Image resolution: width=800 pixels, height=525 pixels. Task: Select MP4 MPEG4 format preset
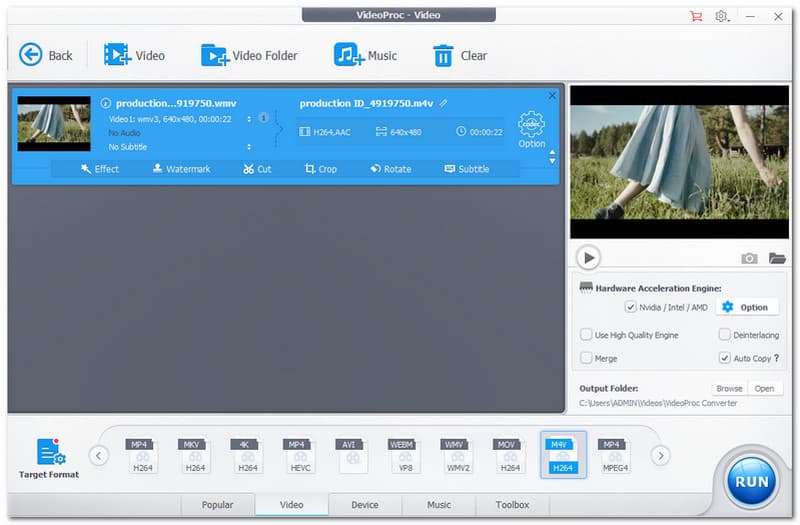(x=615, y=455)
